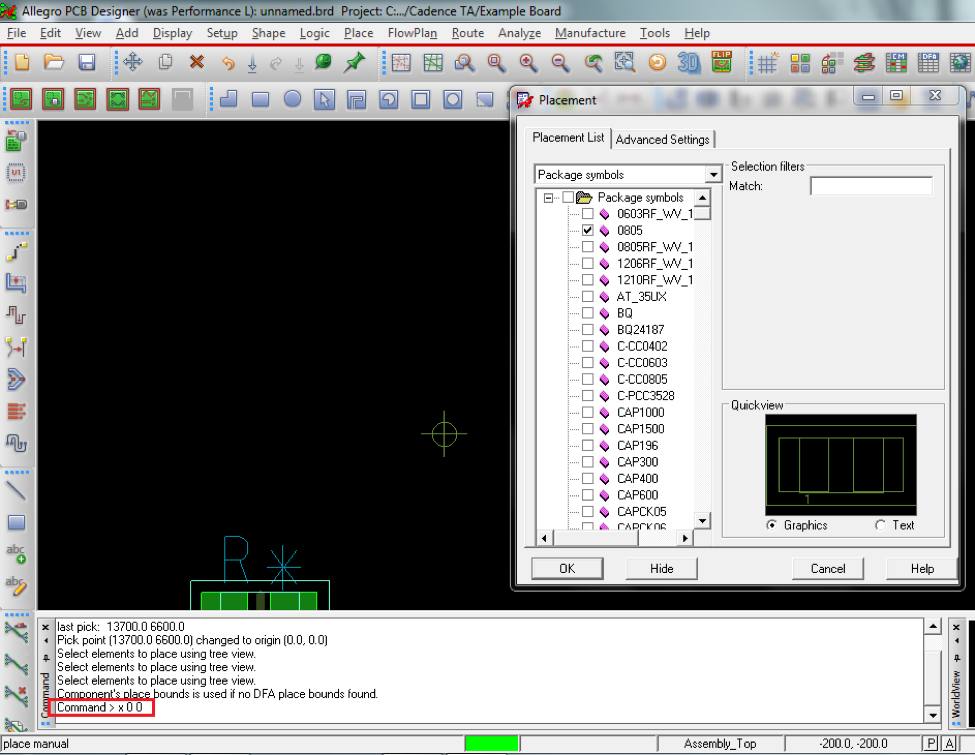Click the command window scroll down arrow
The height and width of the screenshot is (755, 975).
point(933,715)
